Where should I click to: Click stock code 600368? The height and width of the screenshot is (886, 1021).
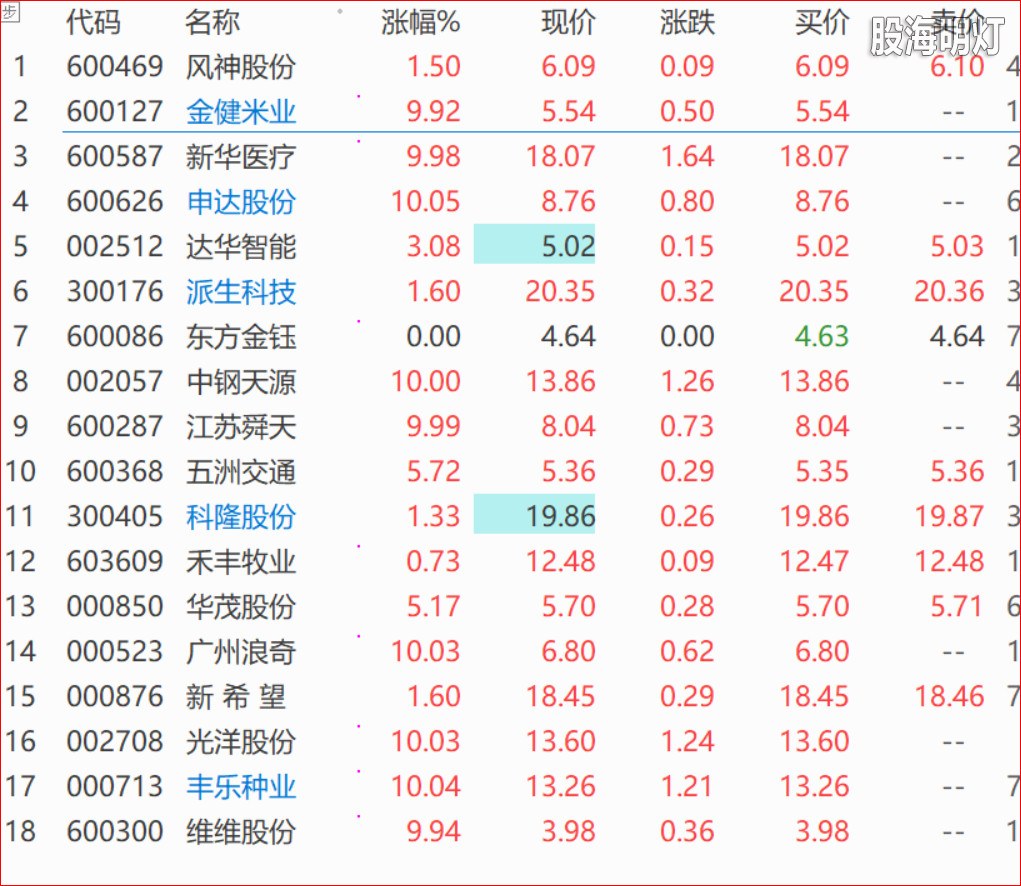click(115, 471)
